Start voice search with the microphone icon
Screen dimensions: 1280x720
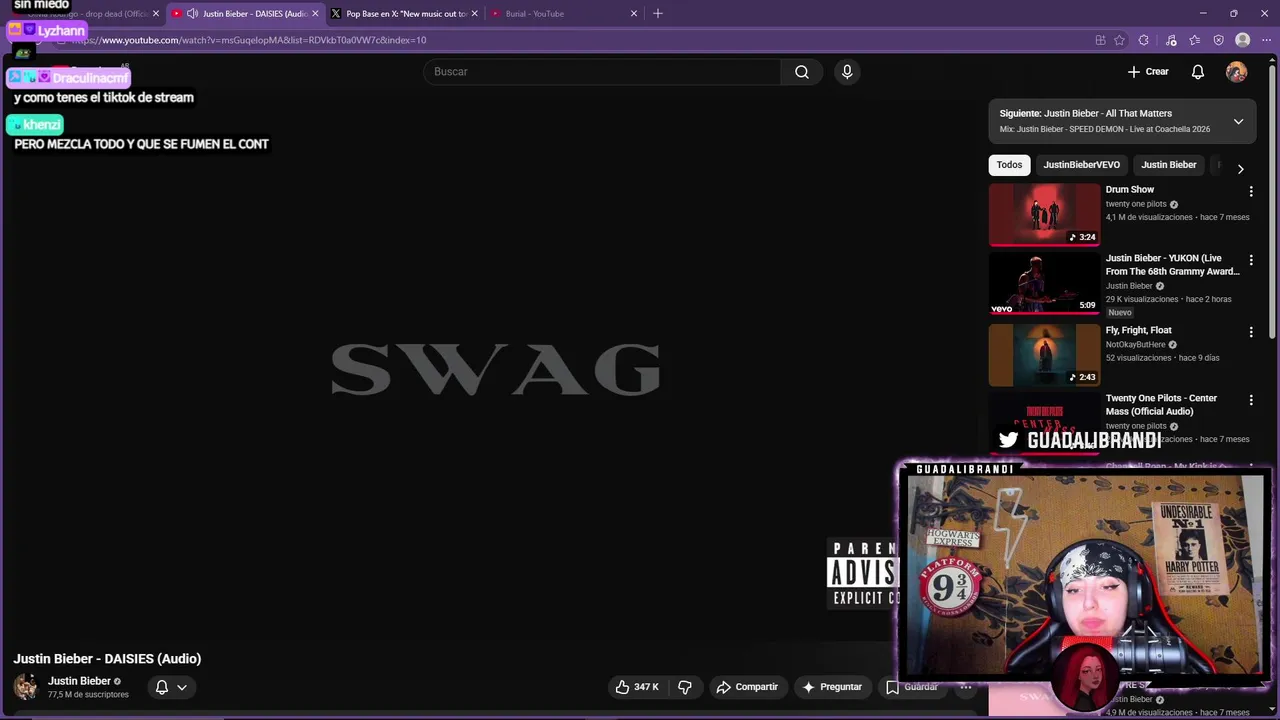click(x=847, y=72)
